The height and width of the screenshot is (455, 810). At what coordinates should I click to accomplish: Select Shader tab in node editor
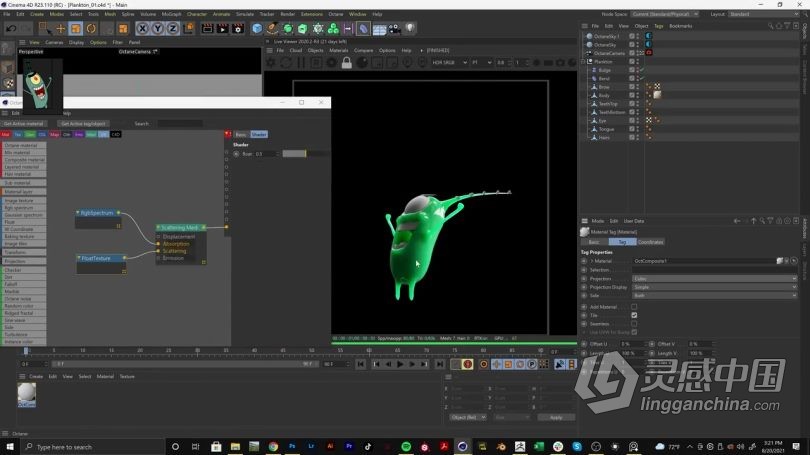pos(259,134)
